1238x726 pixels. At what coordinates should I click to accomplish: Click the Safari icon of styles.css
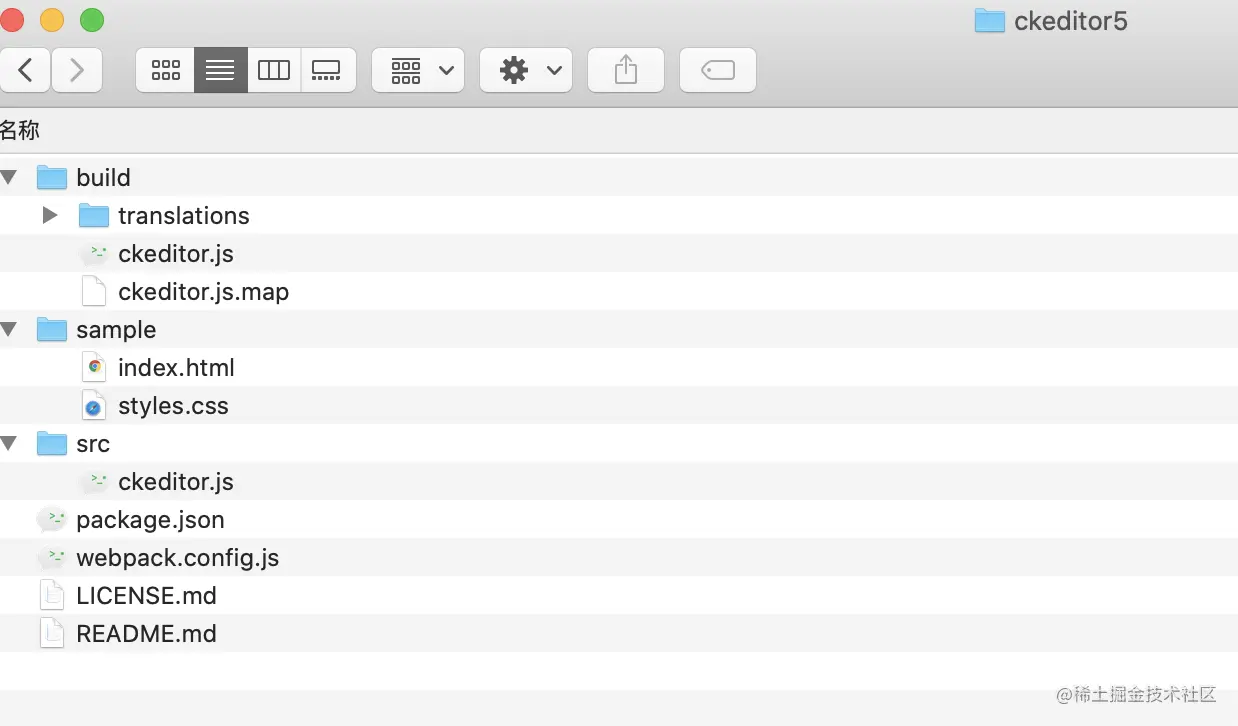click(x=94, y=405)
